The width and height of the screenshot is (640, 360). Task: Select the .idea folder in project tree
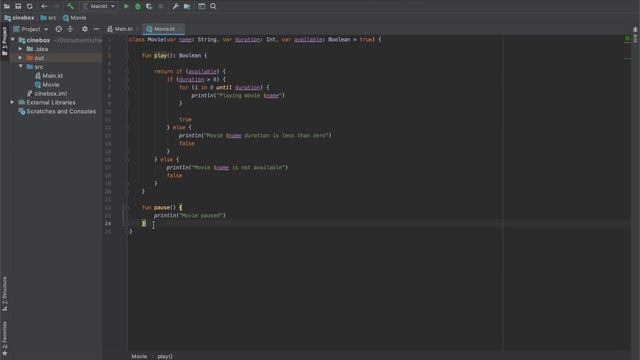coord(37,49)
